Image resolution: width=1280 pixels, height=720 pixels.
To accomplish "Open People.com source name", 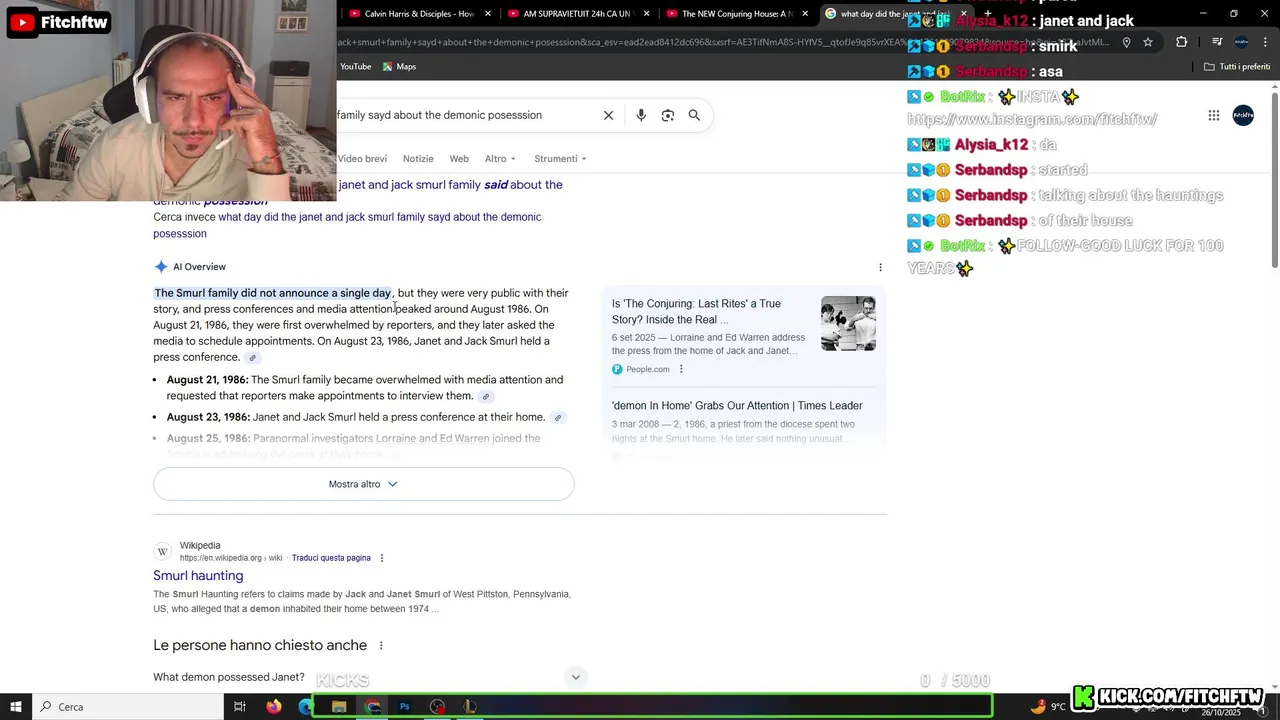I will point(648,369).
